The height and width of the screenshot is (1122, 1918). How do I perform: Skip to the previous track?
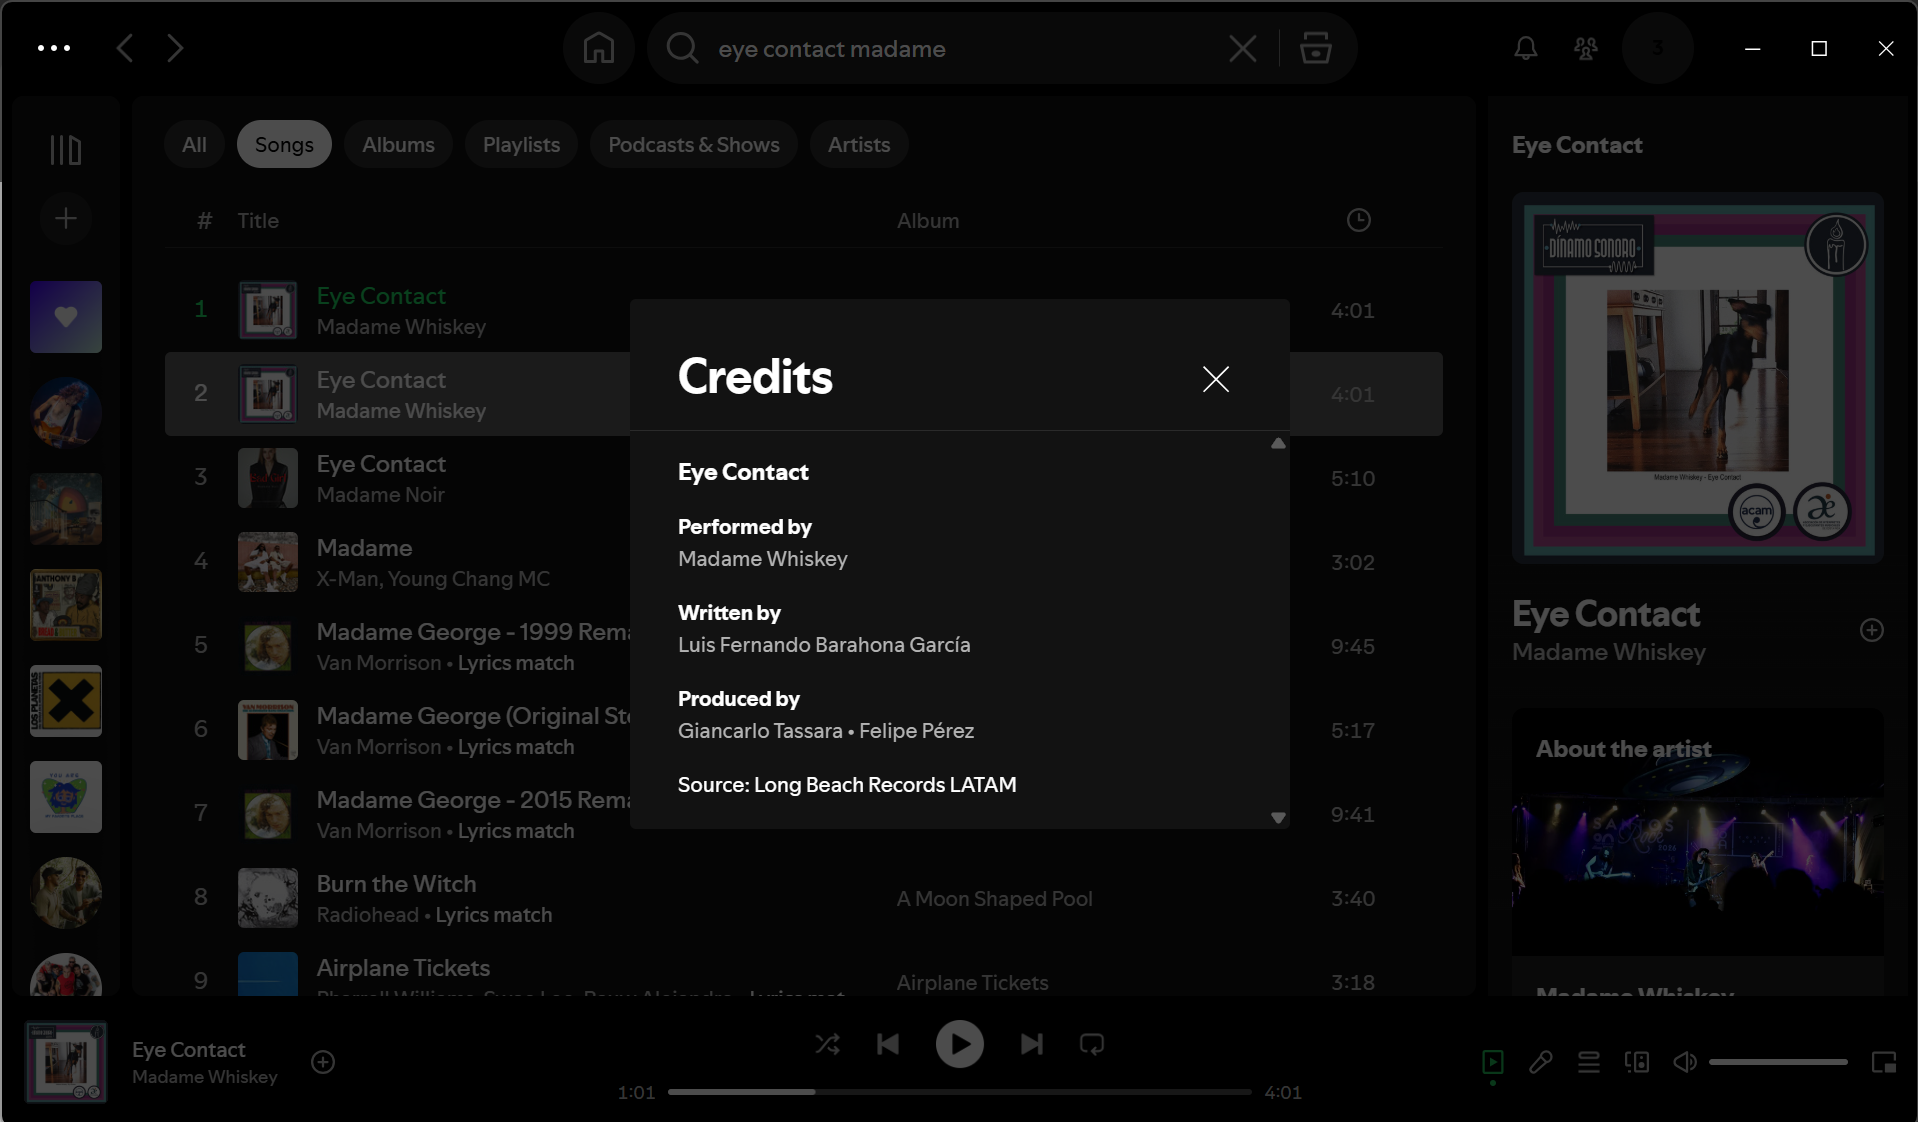pyautogui.click(x=888, y=1044)
